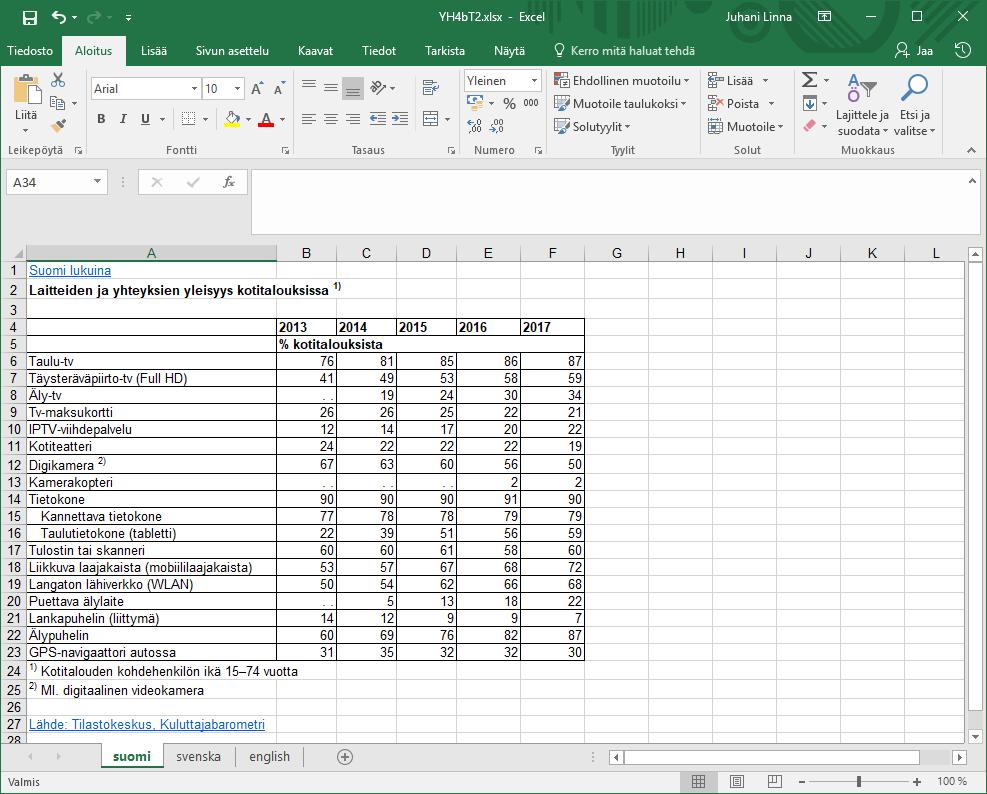Decrease font size with the smaller A
This screenshot has height=794, width=987.
[x=279, y=89]
